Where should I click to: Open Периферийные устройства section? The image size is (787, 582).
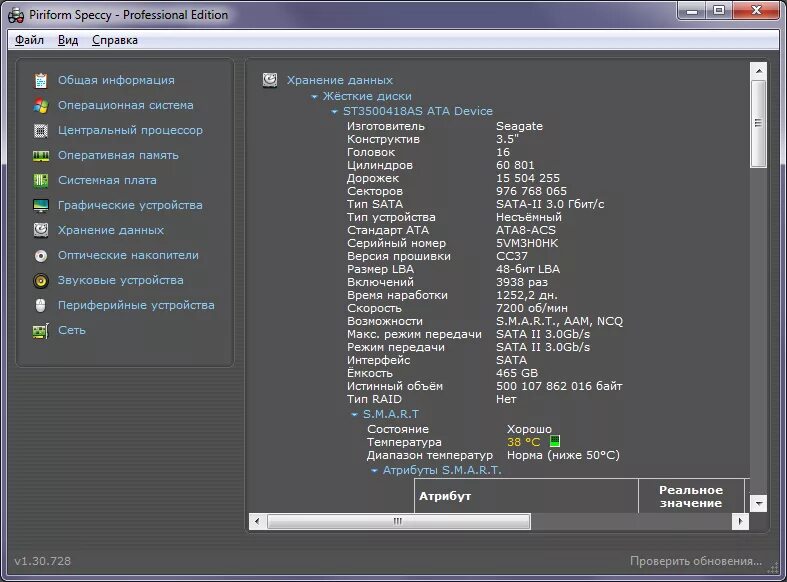(x=136, y=305)
